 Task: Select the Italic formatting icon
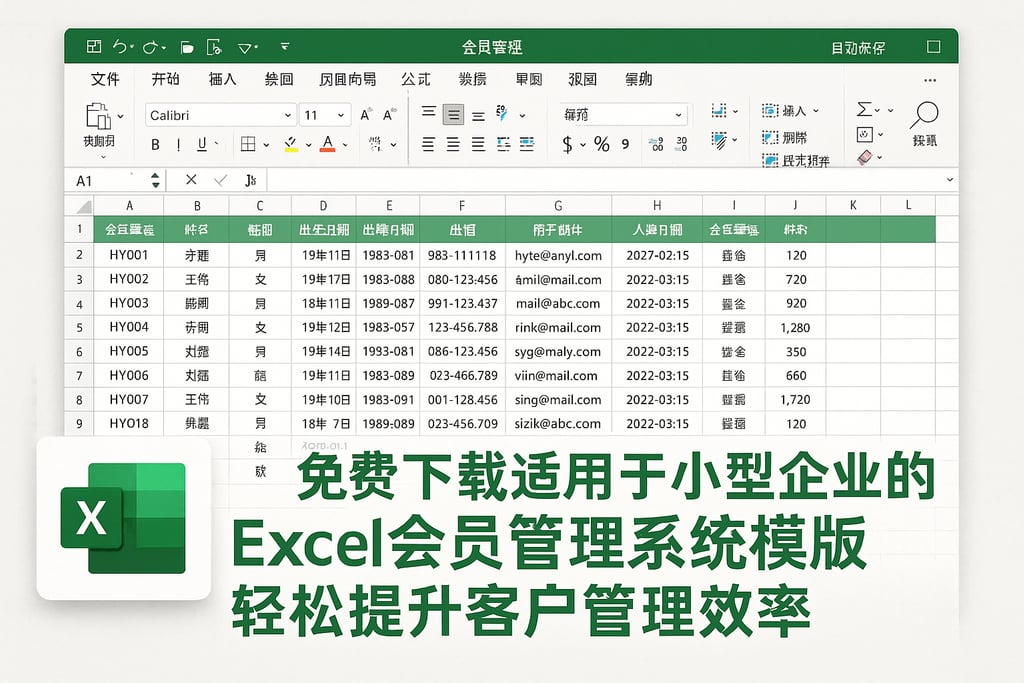click(178, 145)
